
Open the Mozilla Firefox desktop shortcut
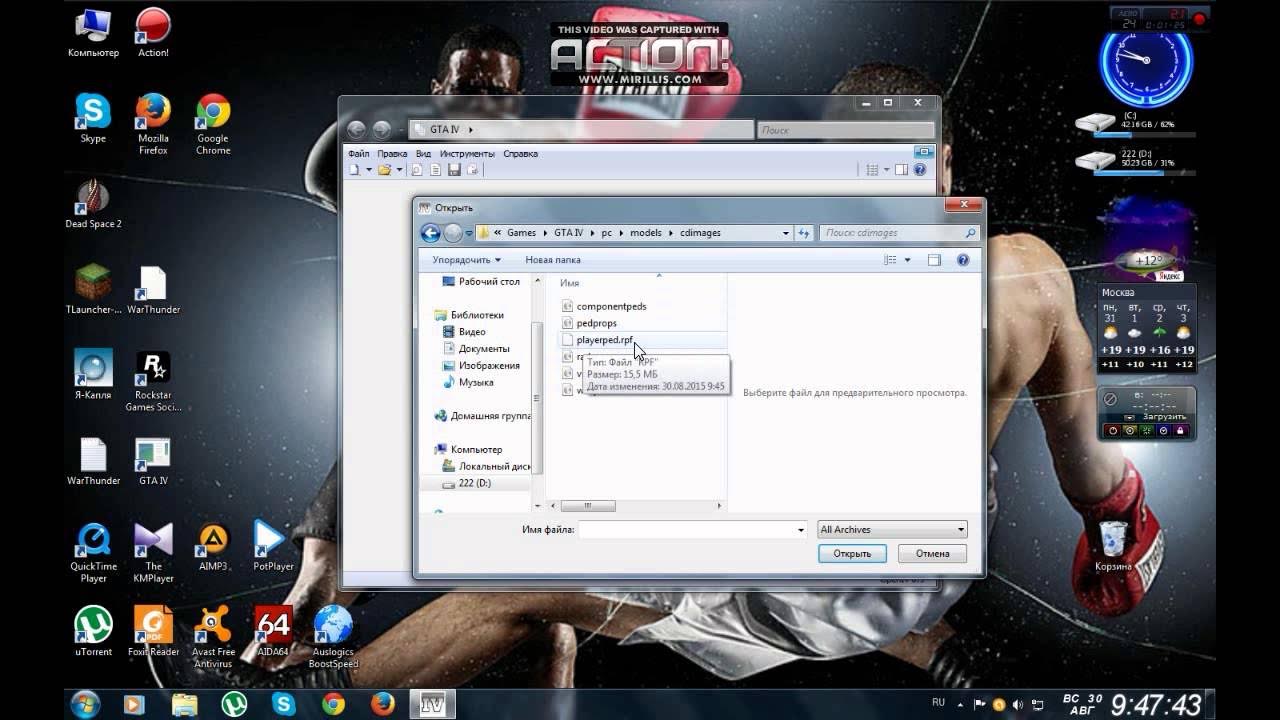click(x=153, y=124)
